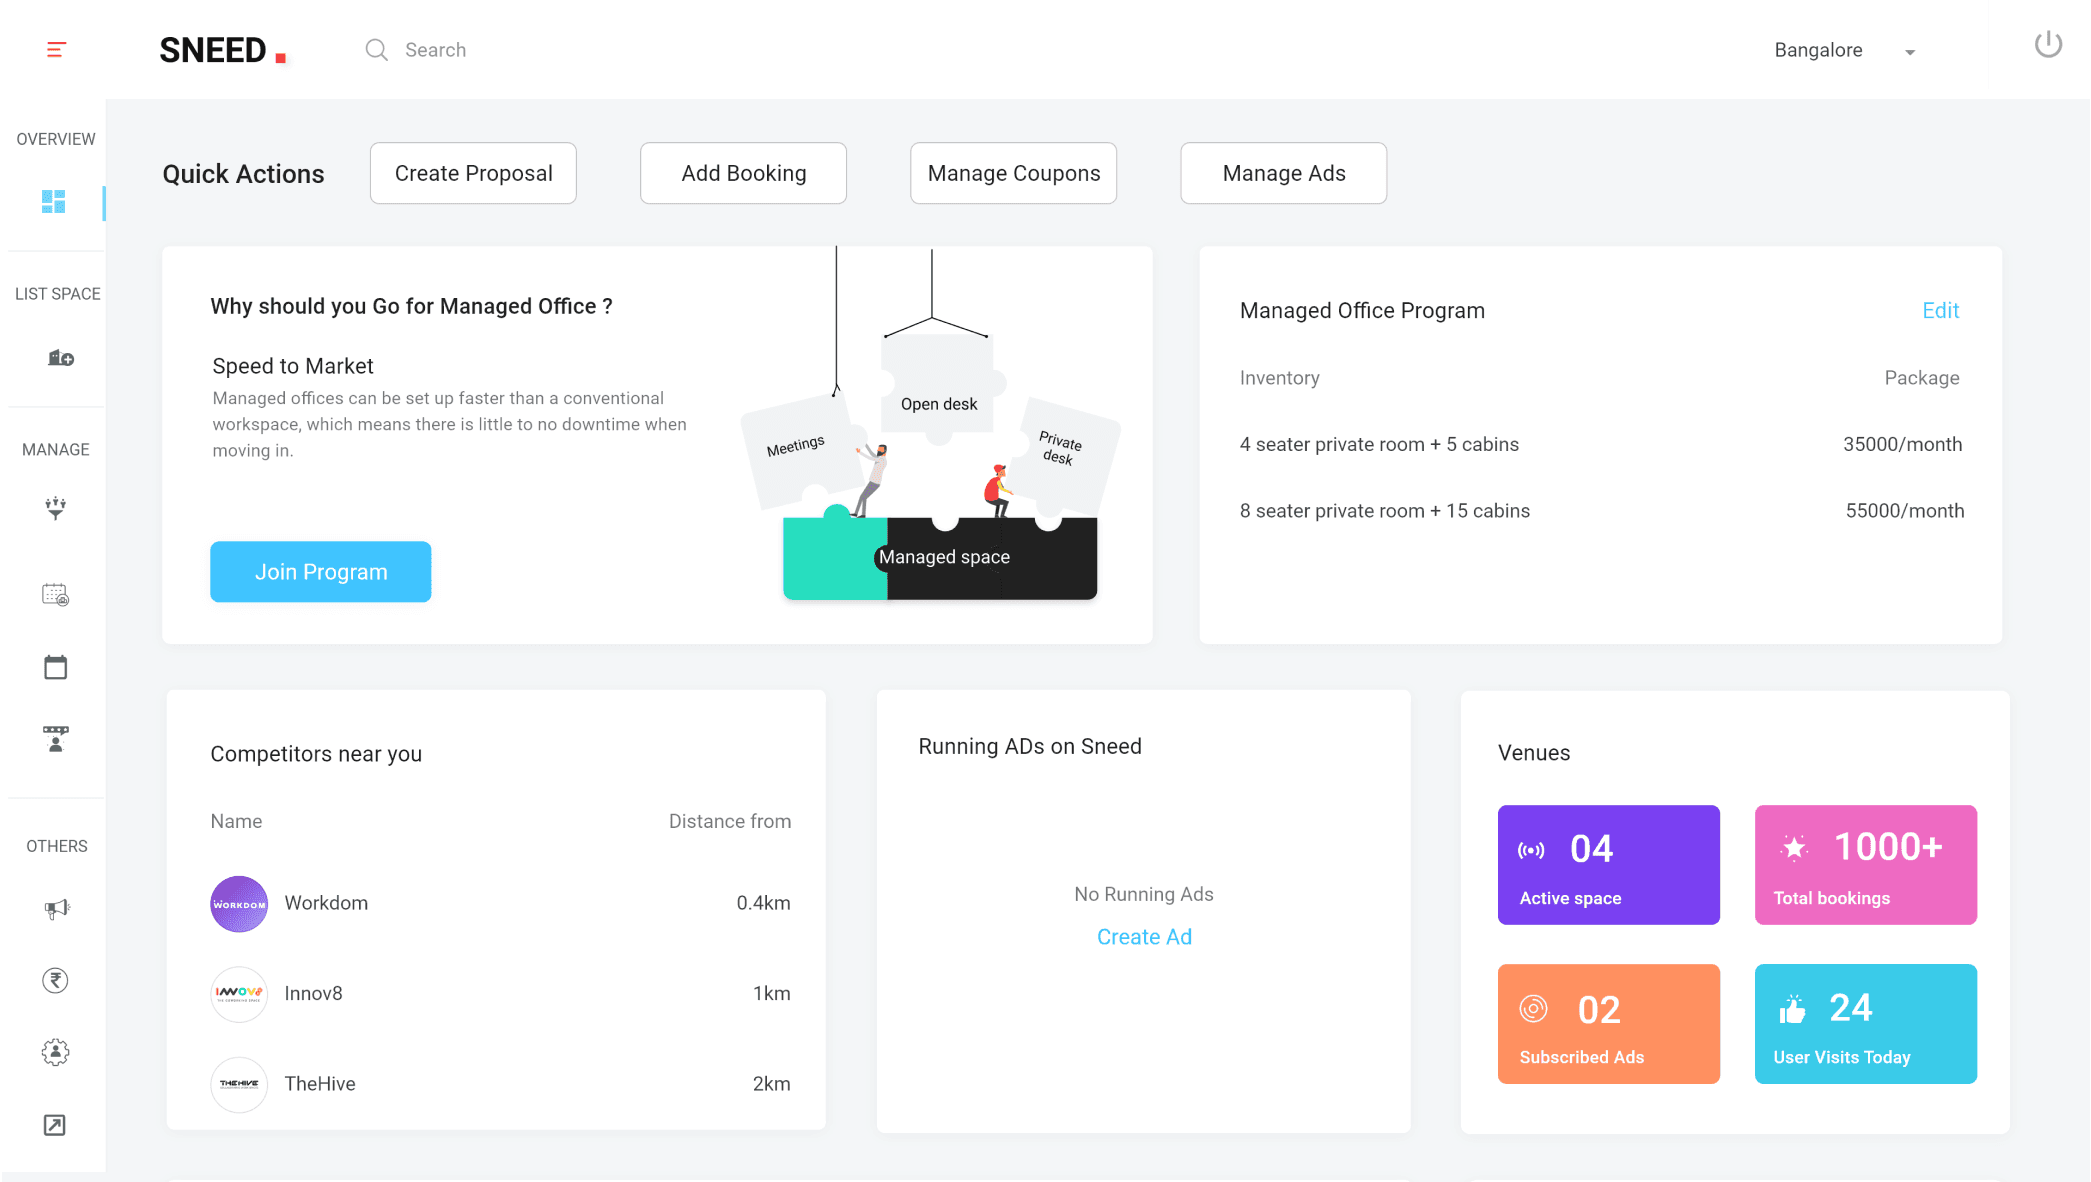Screen dimensions: 2091x1182
Task: Select the plain calendar icon in sidebar
Action: 57,666
